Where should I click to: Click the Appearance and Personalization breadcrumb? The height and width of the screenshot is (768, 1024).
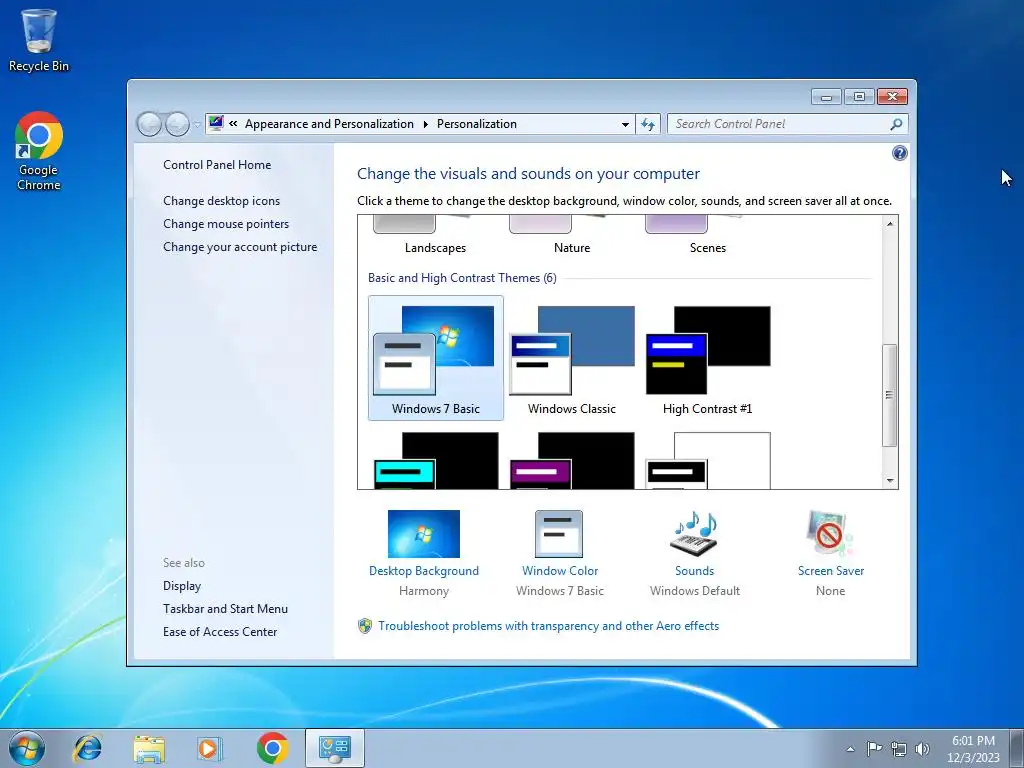point(329,124)
